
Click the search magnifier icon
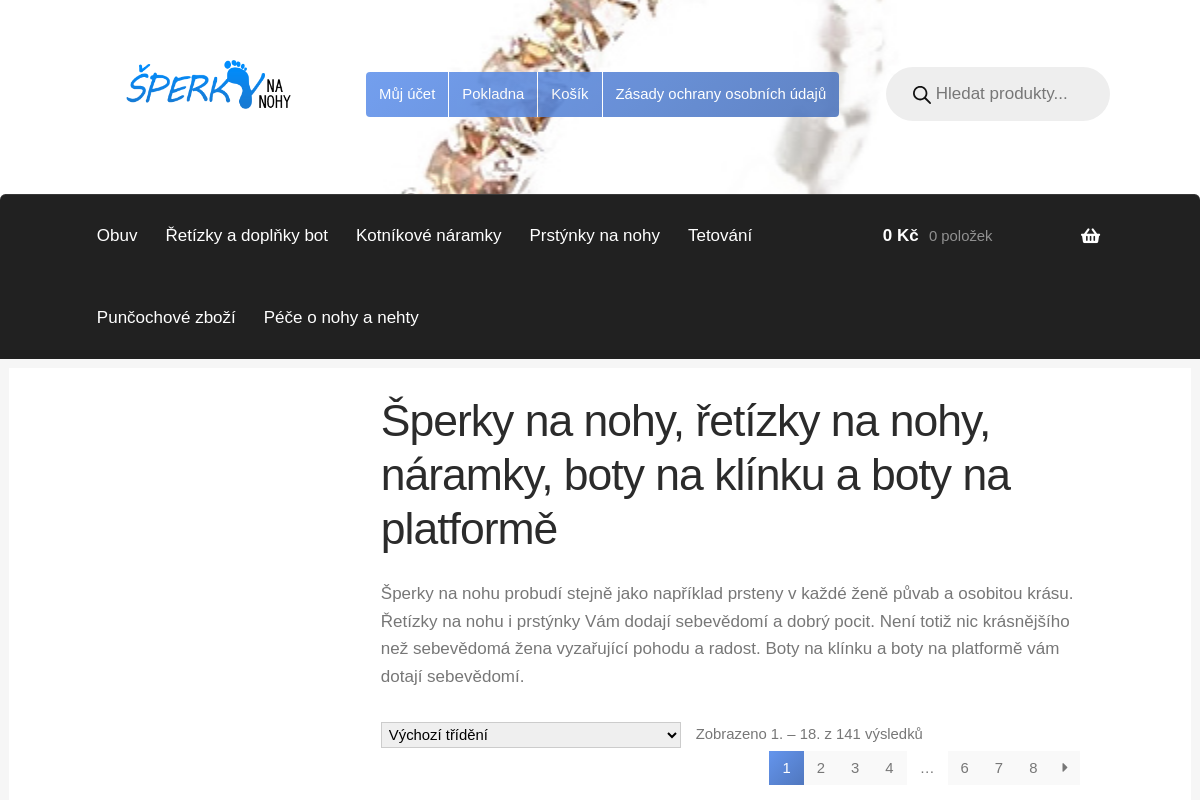click(x=922, y=95)
